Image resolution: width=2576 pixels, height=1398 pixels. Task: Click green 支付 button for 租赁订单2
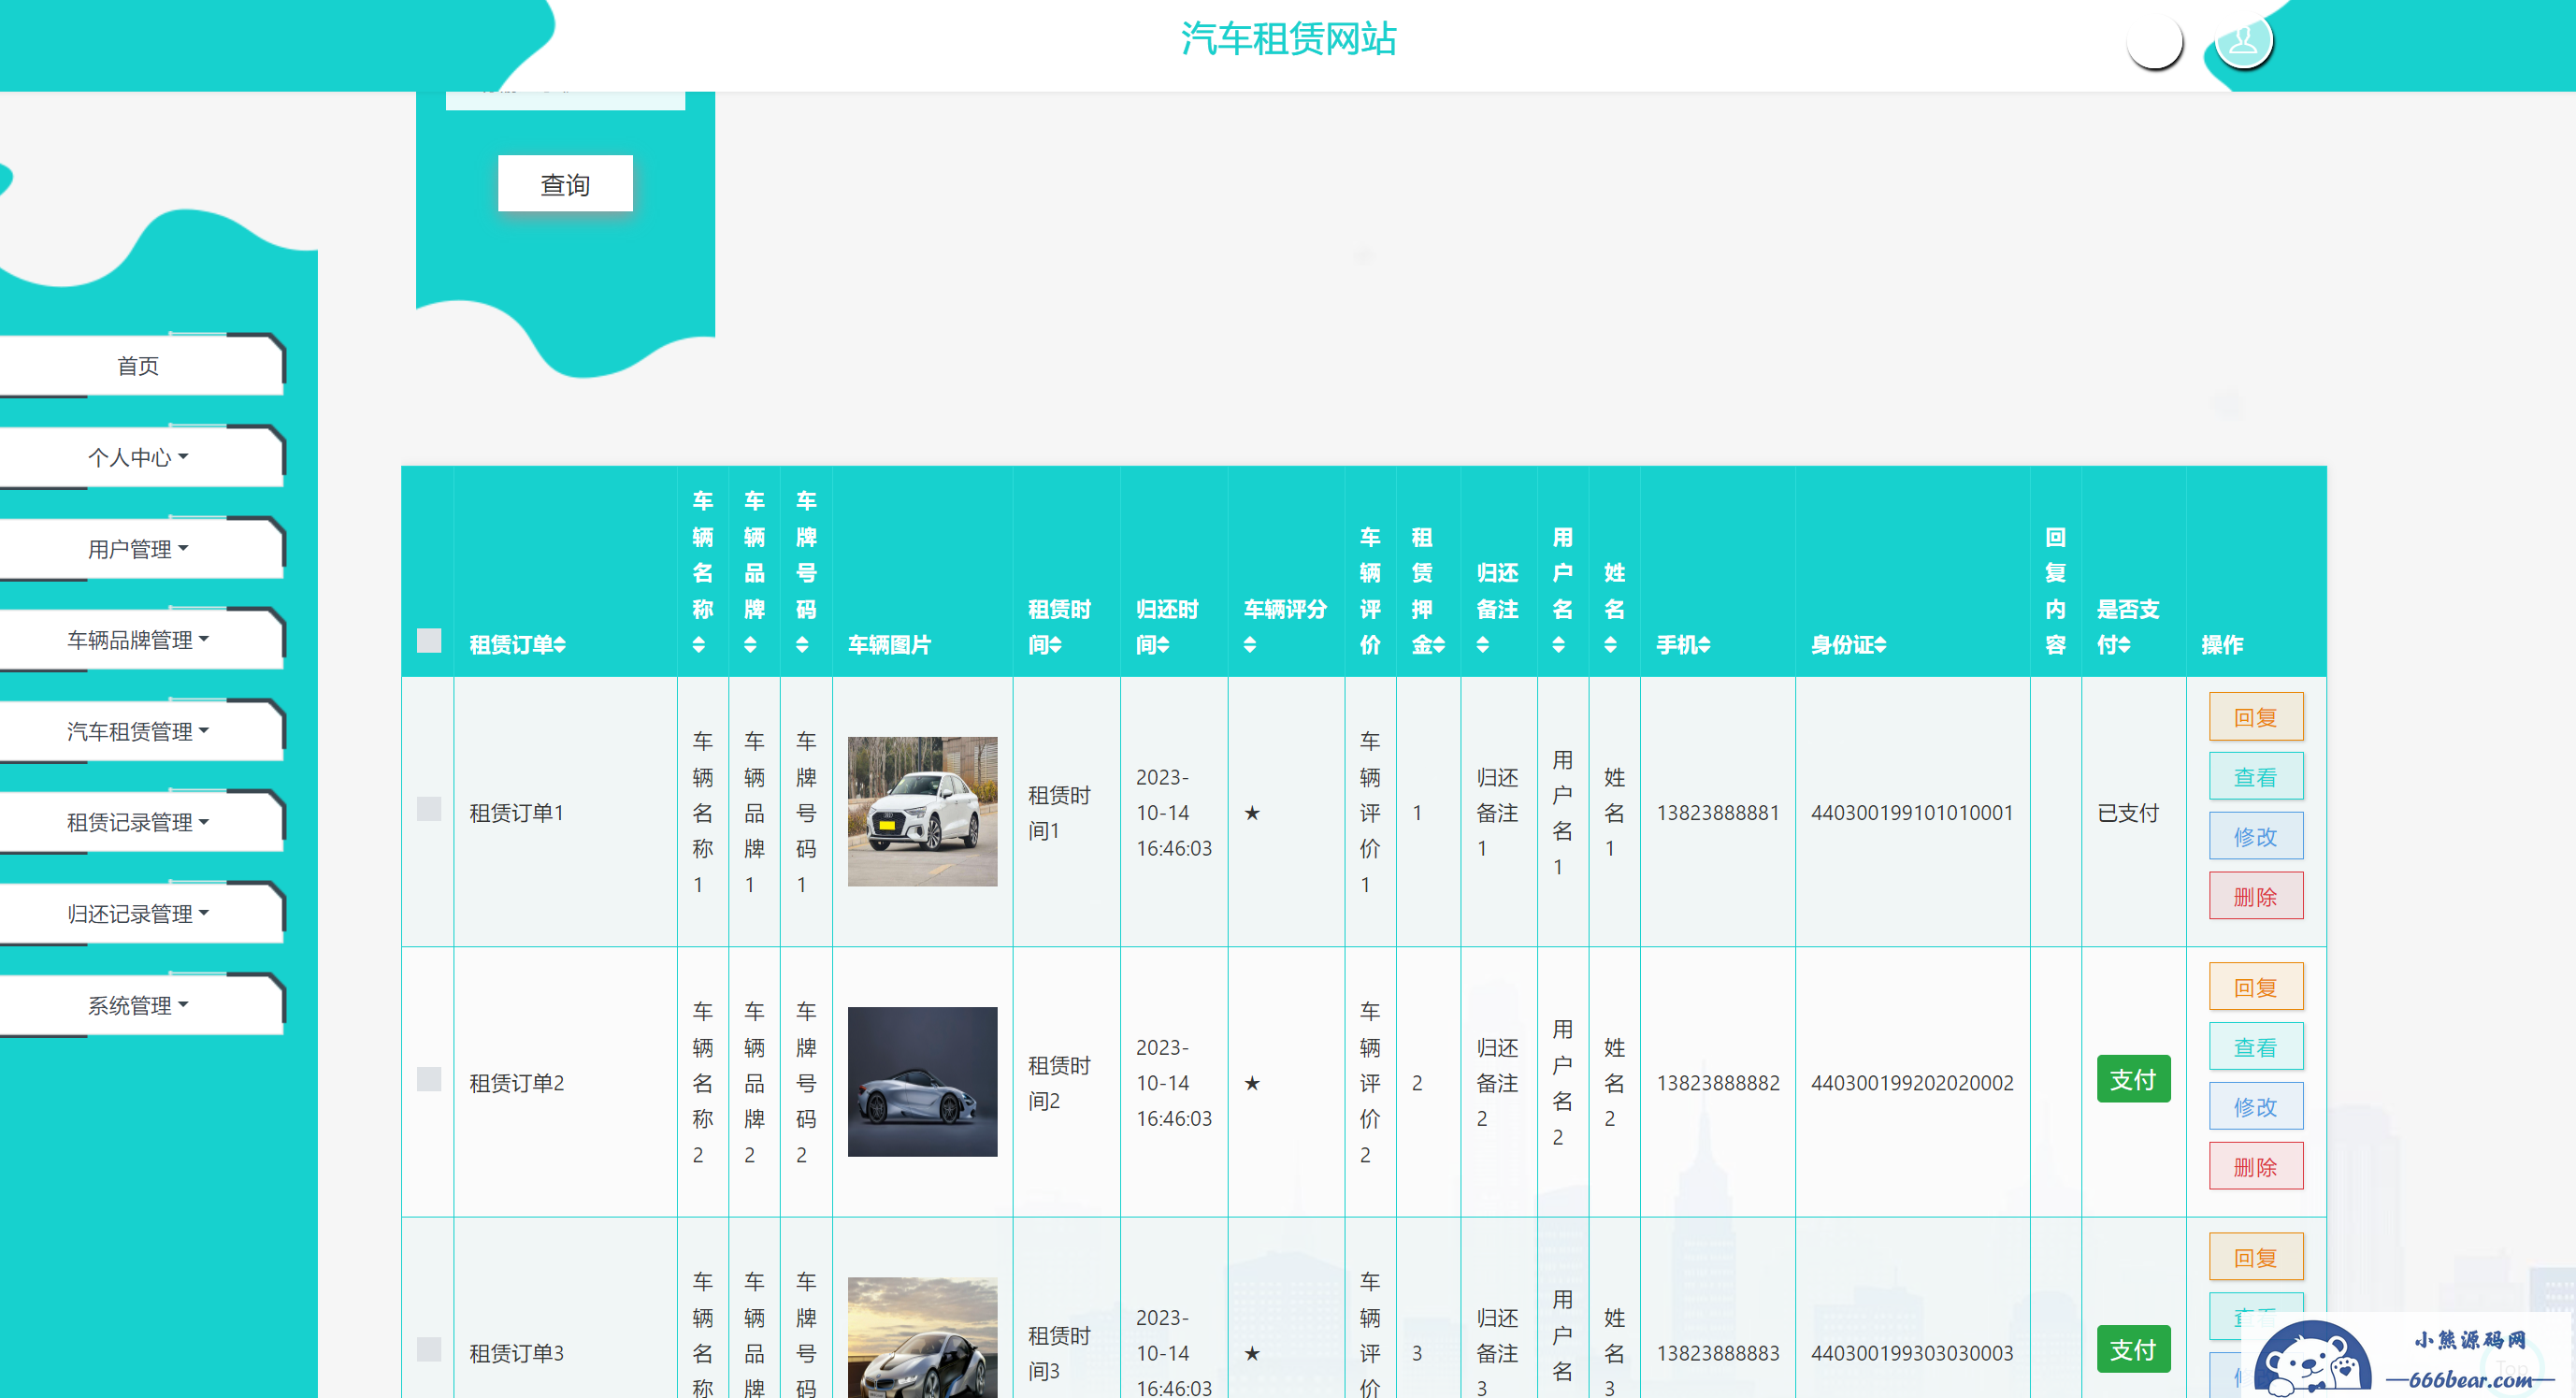(2133, 1080)
